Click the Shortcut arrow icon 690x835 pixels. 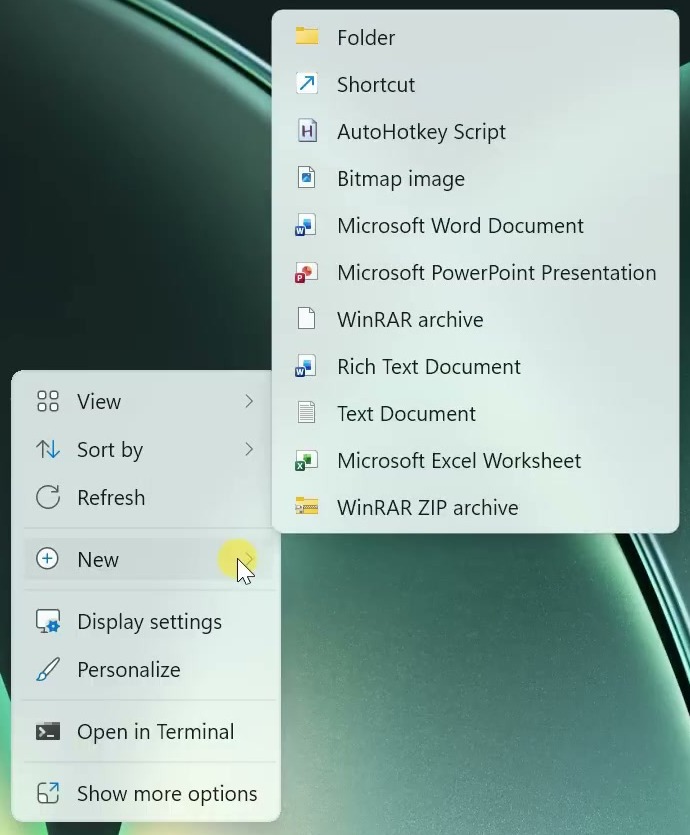click(307, 84)
